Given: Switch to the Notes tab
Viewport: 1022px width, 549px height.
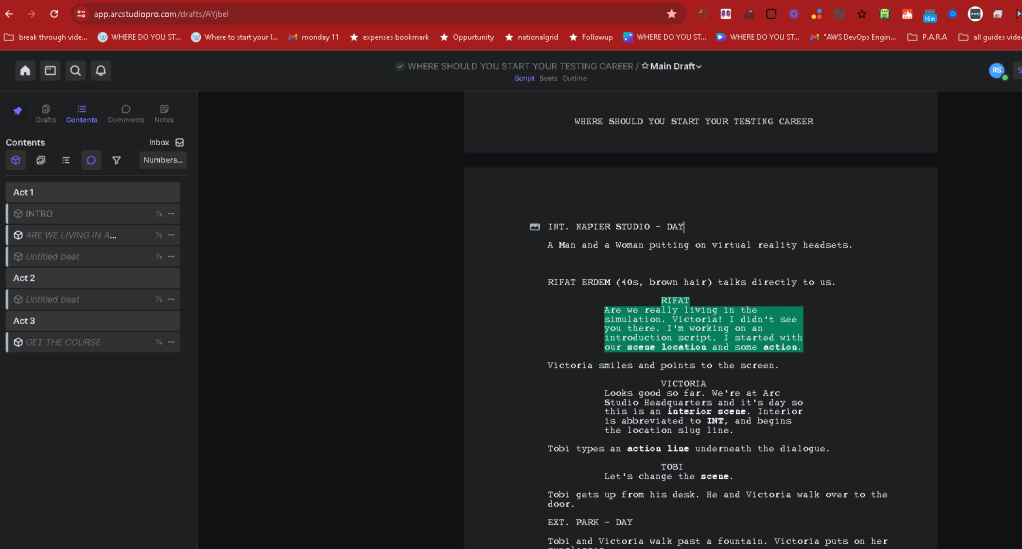Looking at the screenshot, I should (x=164, y=113).
